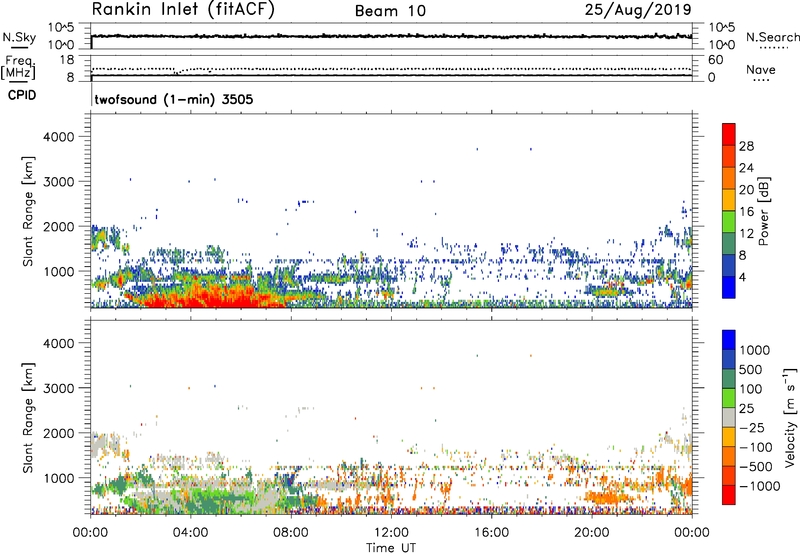Click the 'CPID' row label

click(22, 95)
